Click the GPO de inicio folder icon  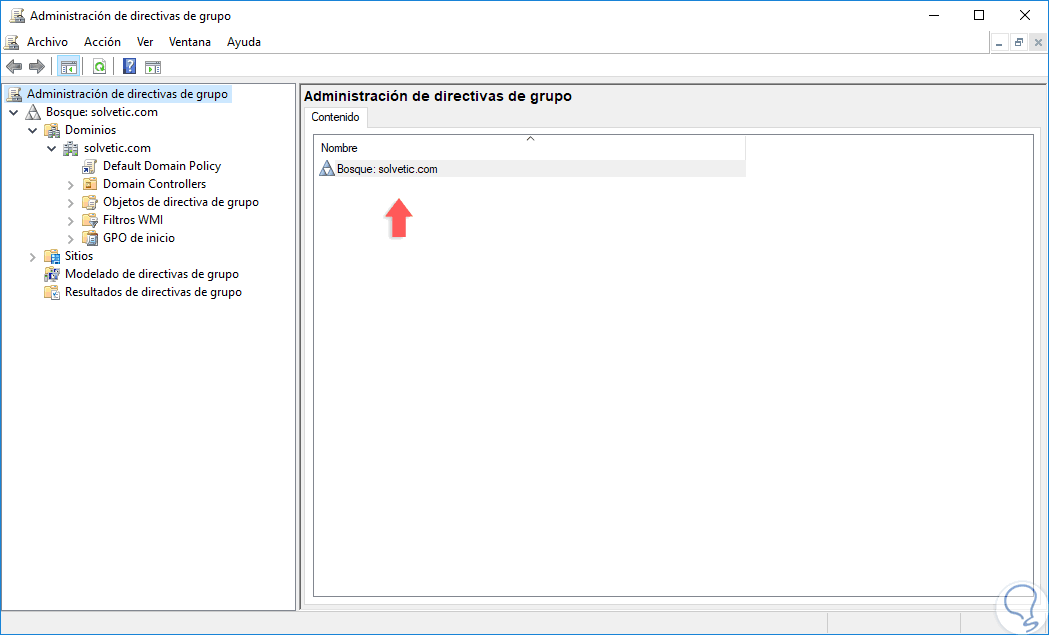(90, 238)
